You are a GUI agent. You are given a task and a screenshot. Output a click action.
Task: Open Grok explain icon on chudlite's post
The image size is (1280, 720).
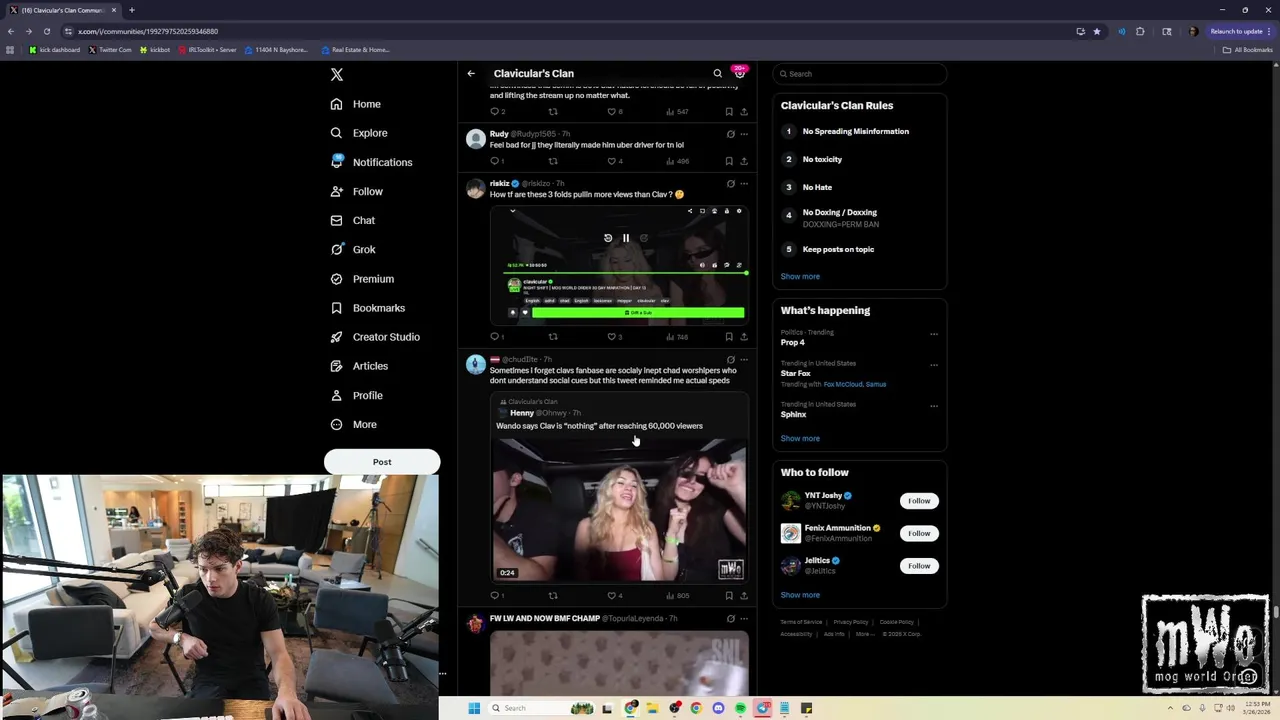click(x=730, y=360)
